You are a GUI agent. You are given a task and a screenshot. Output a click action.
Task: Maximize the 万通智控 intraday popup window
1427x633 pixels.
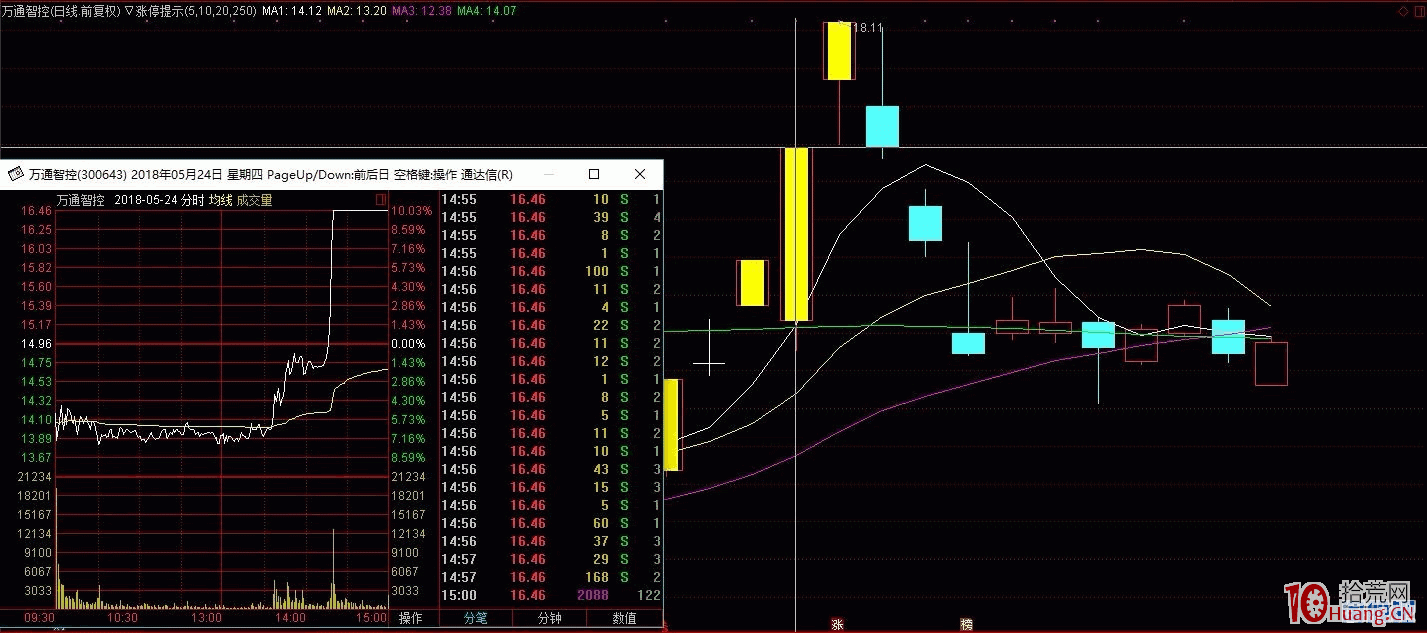(593, 174)
